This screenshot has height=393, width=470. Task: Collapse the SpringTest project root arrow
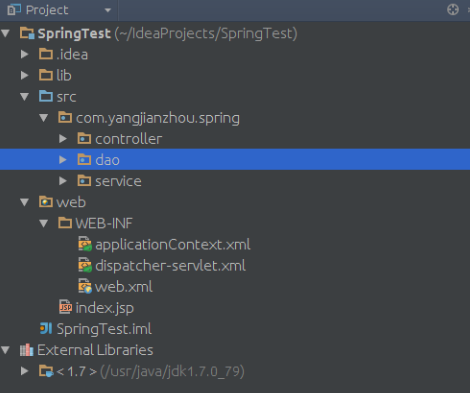[x=5, y=33]
